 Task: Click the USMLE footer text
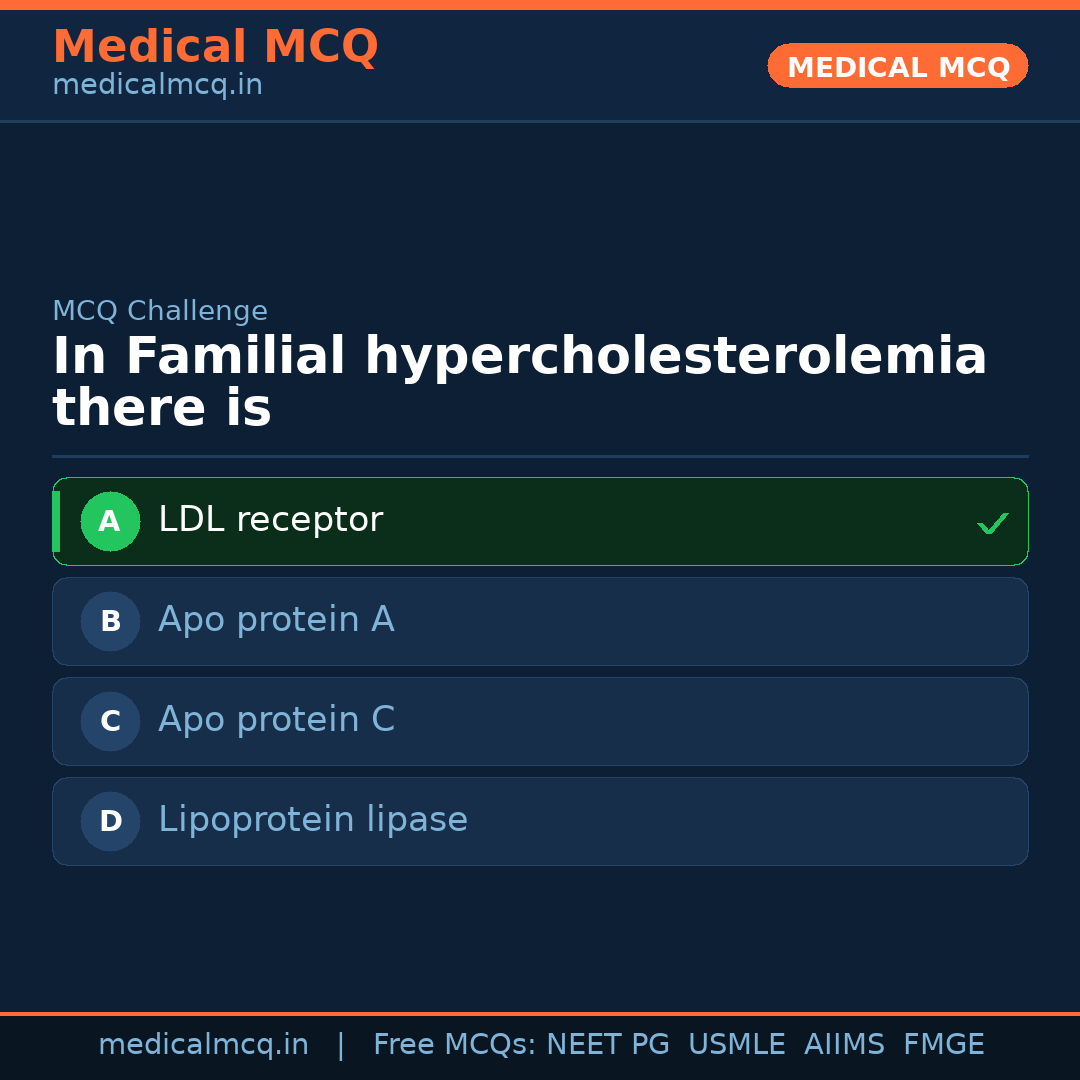point(736,1045)
